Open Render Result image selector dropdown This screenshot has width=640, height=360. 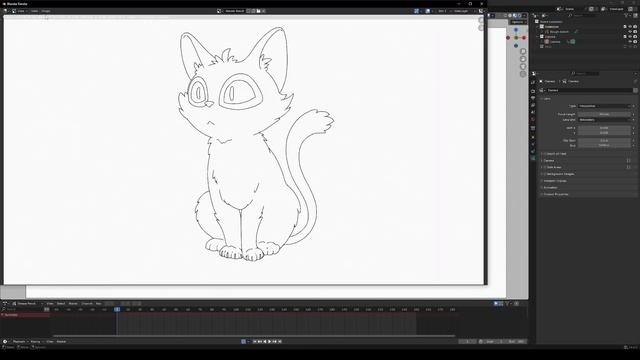pos(219,11)
